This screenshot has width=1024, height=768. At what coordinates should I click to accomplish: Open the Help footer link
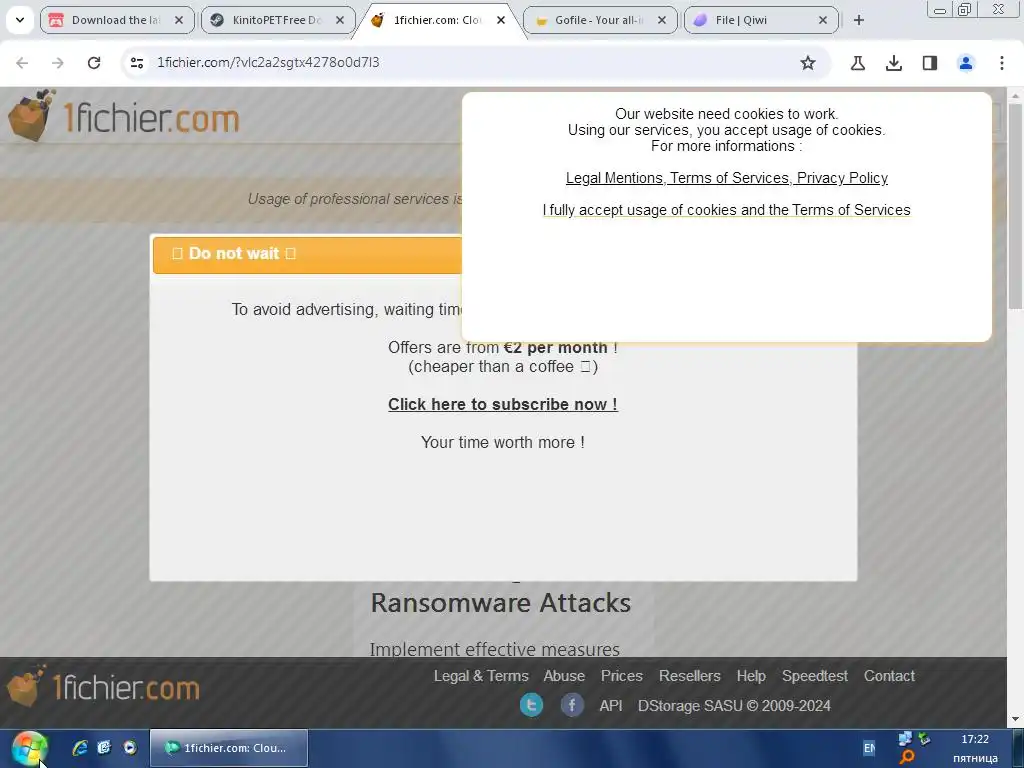tap(751, 676)
